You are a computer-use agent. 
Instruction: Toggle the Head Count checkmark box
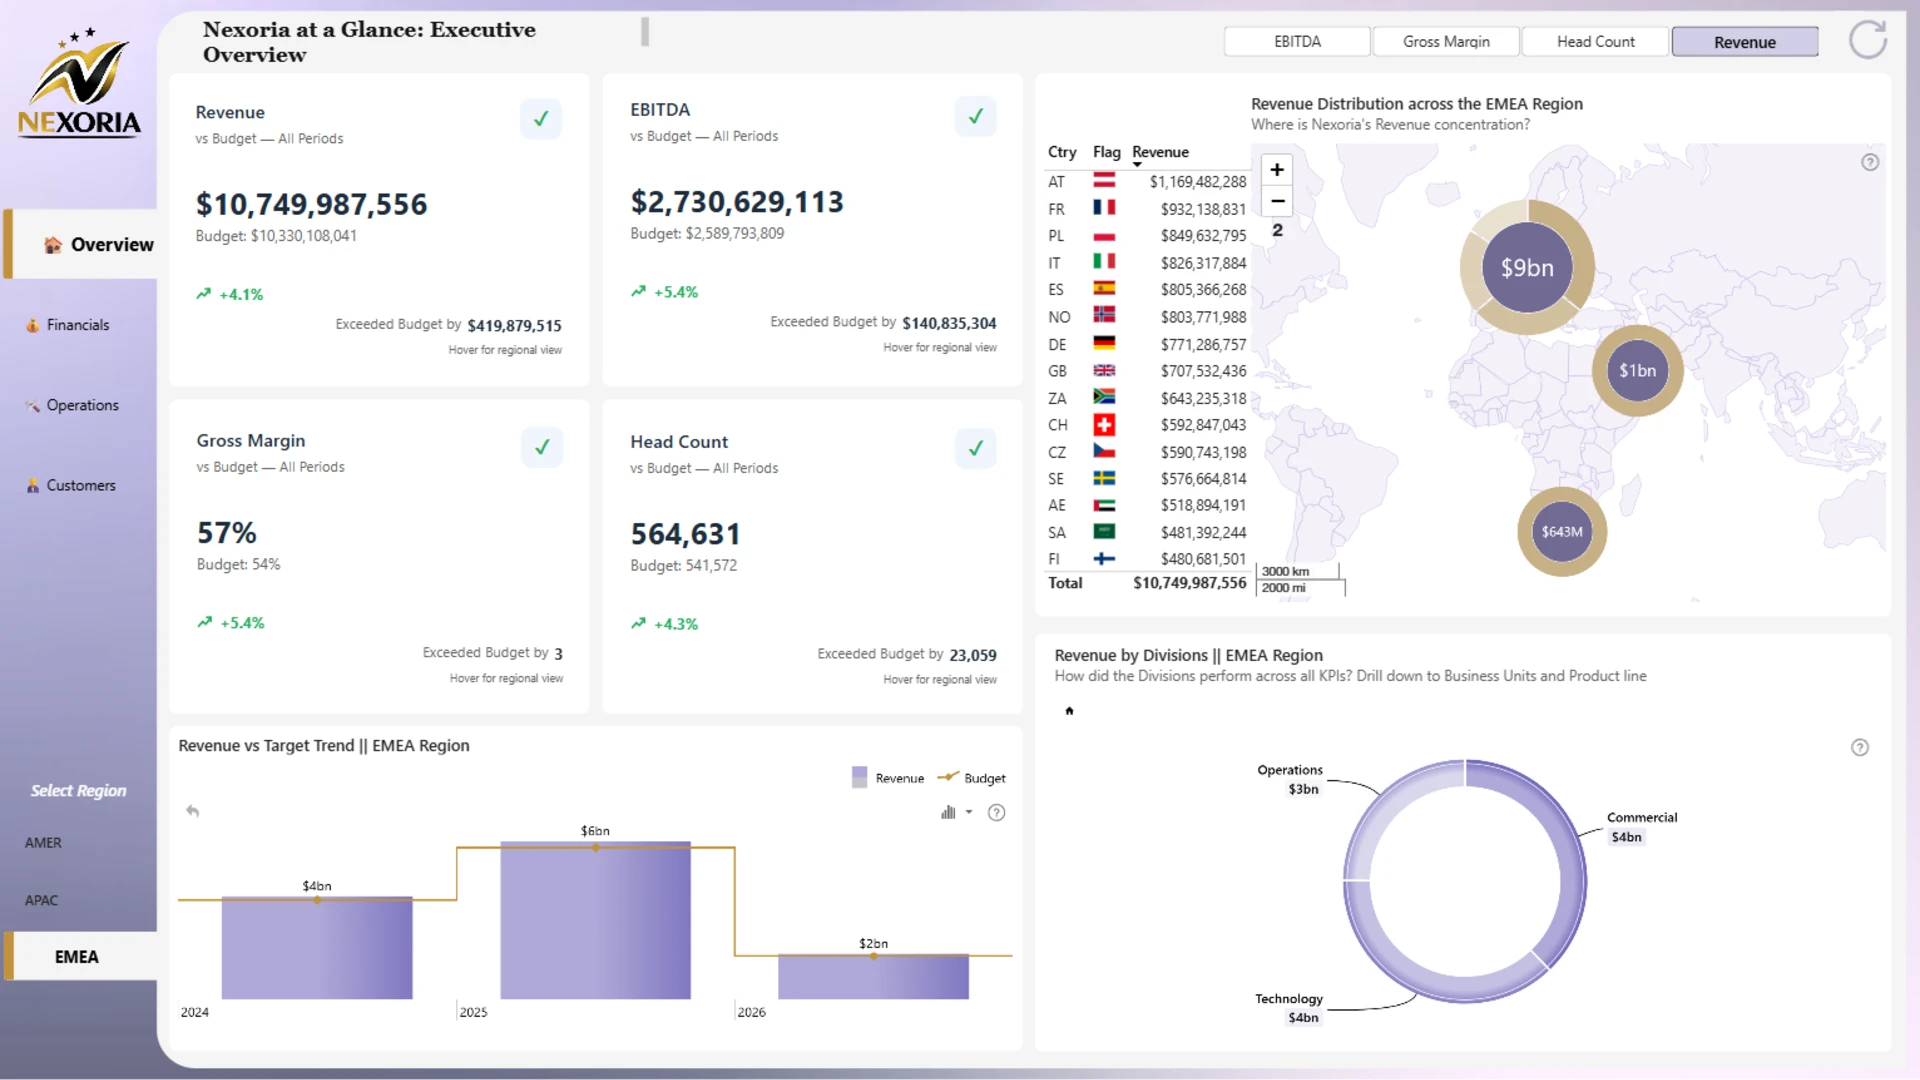click(975, 448)
